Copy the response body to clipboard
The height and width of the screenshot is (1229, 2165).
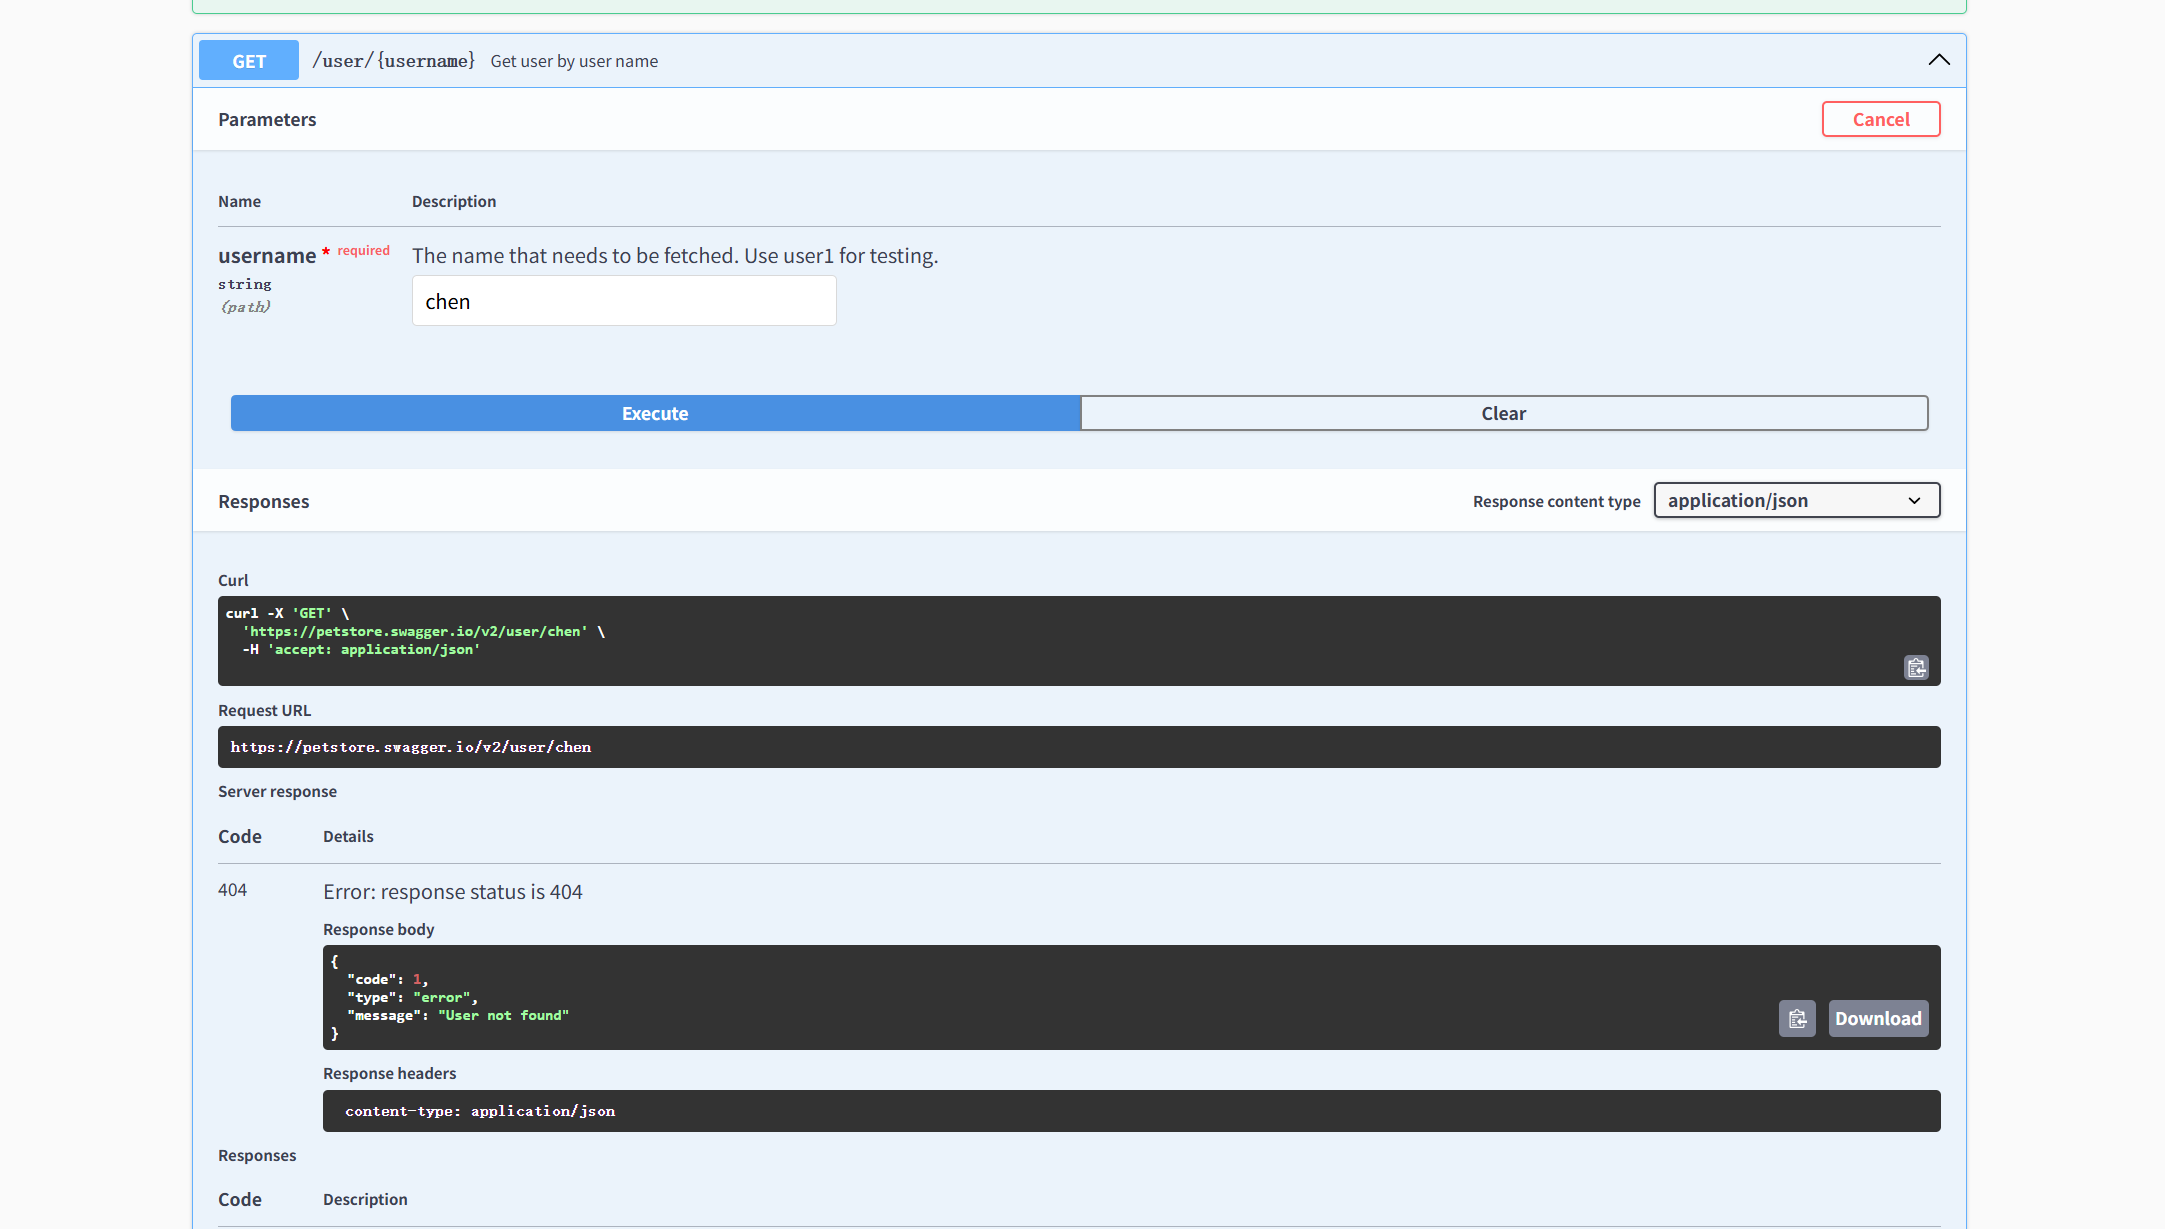[x=1796, y=1019]
